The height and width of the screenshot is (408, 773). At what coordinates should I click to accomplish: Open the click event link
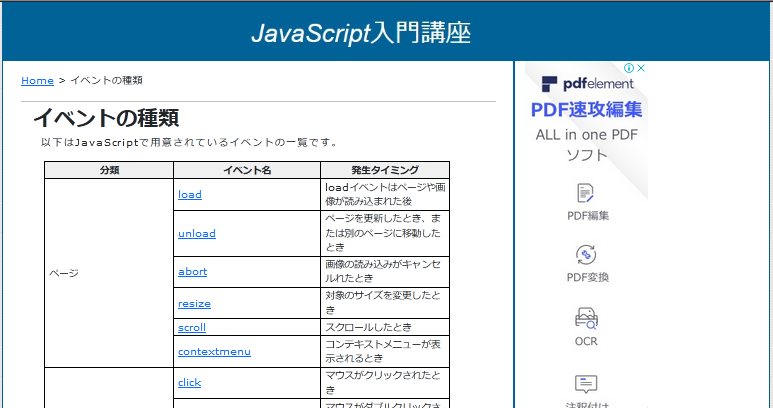click(189, 382)
